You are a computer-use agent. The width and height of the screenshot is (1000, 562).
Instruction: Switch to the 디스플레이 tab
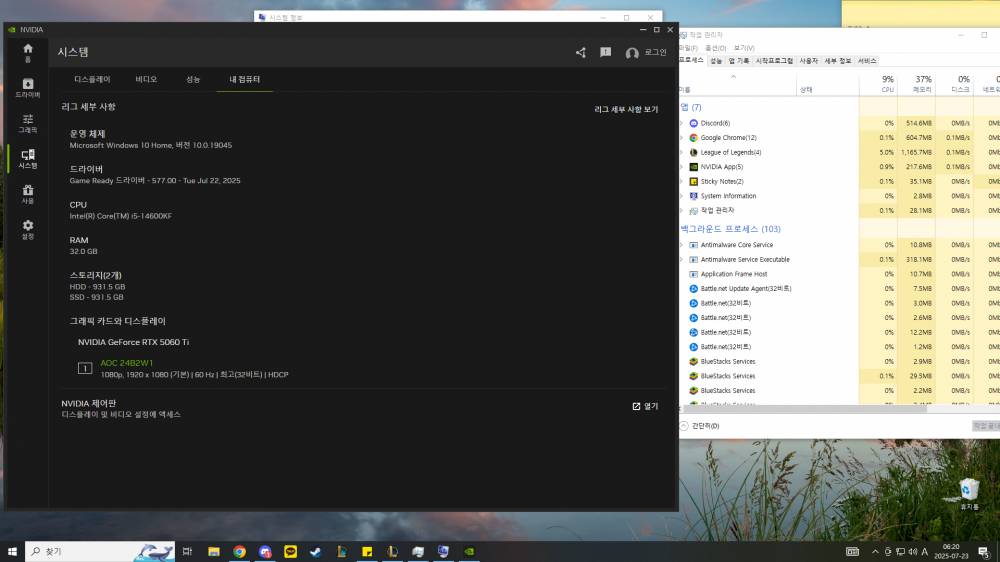point(92,79)
